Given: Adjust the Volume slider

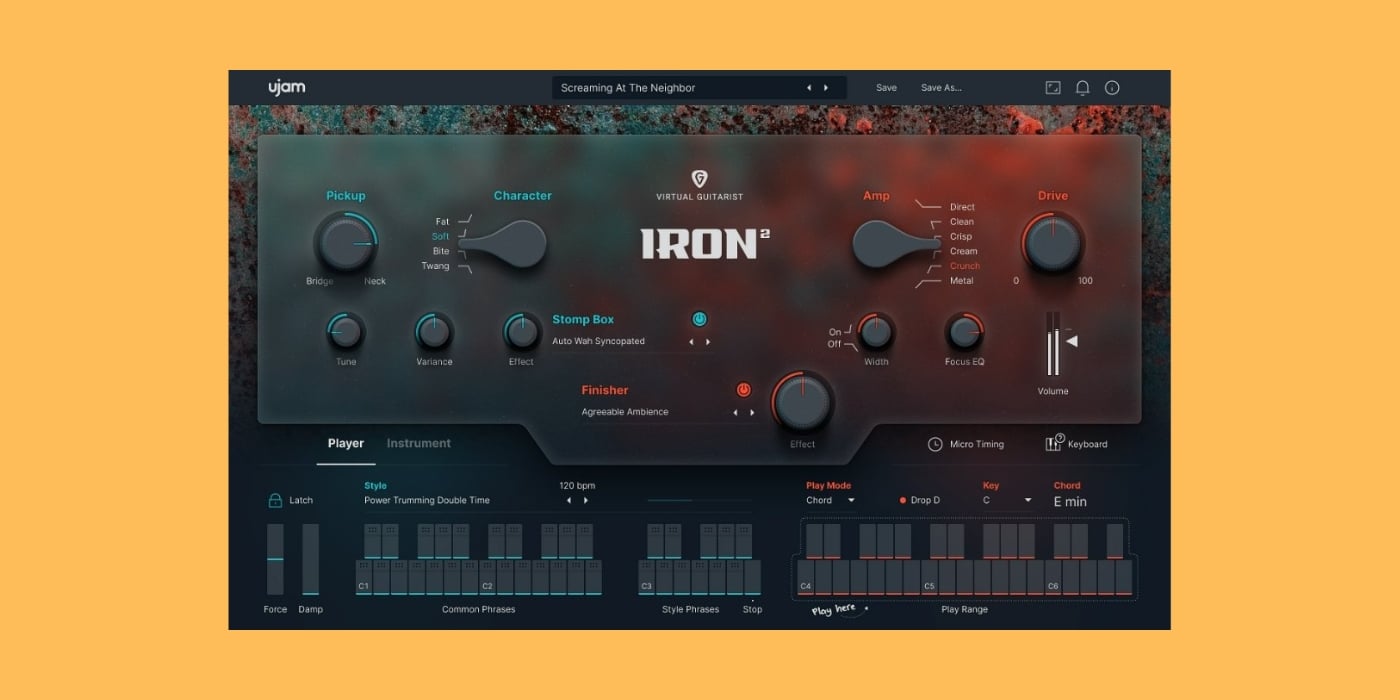Looking at the screenshot, I should [1053, 344].
